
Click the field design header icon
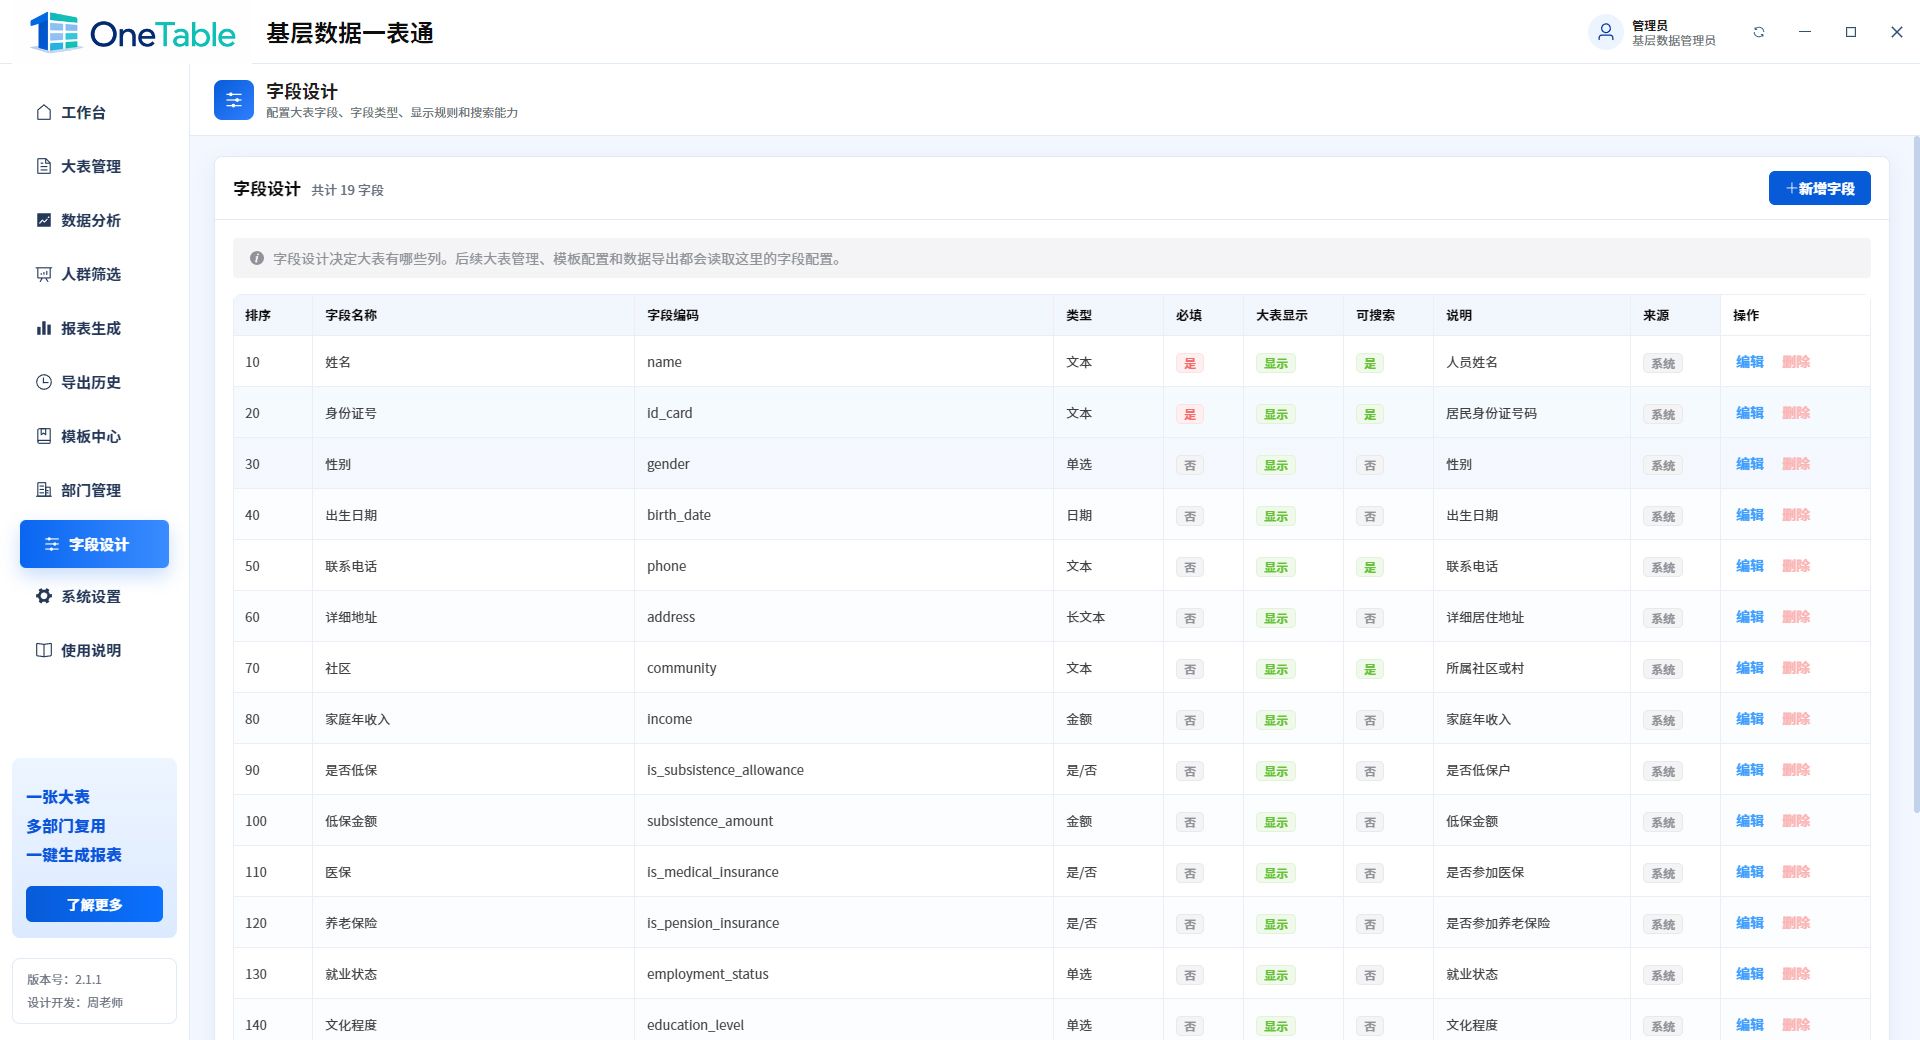click(234, 100)
